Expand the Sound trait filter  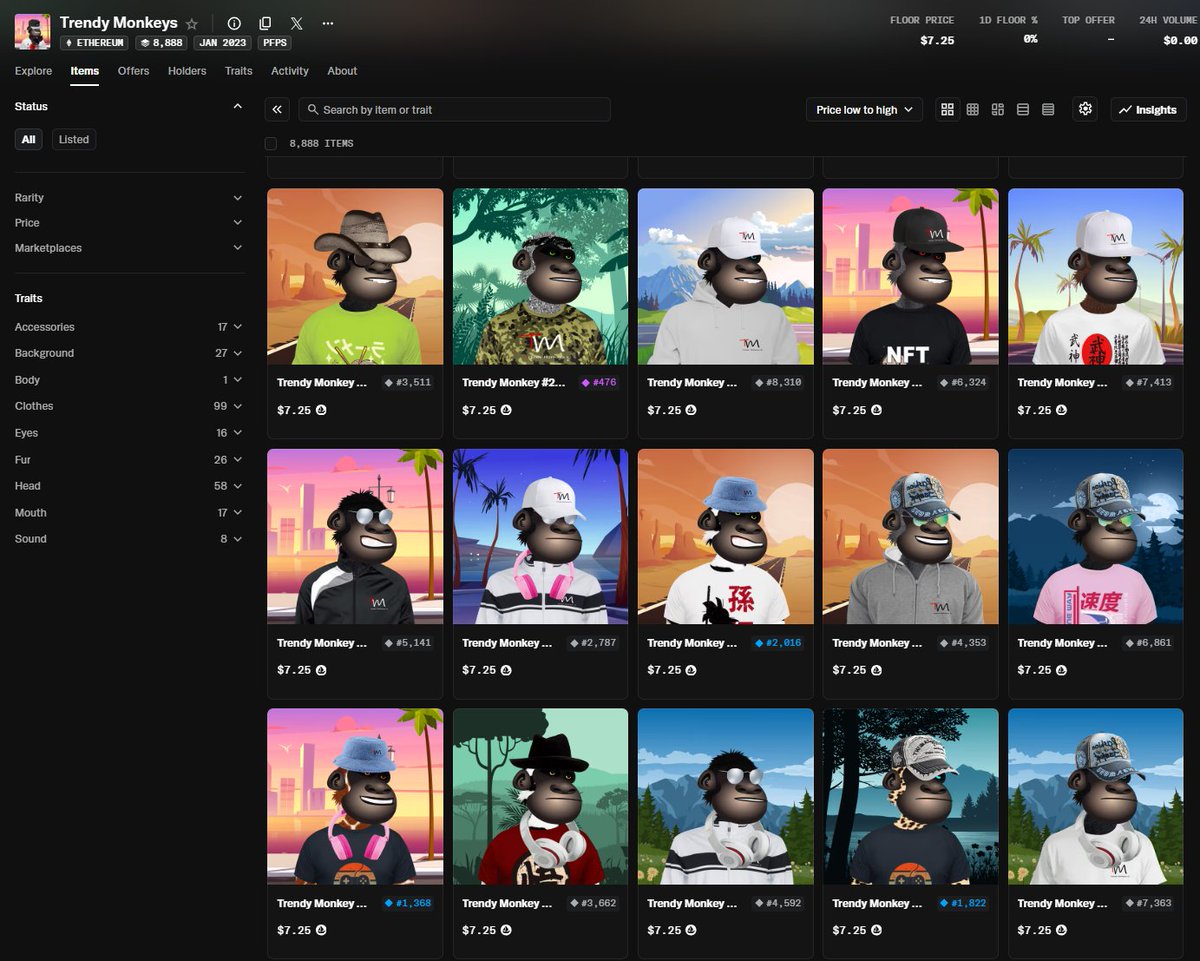129,539
